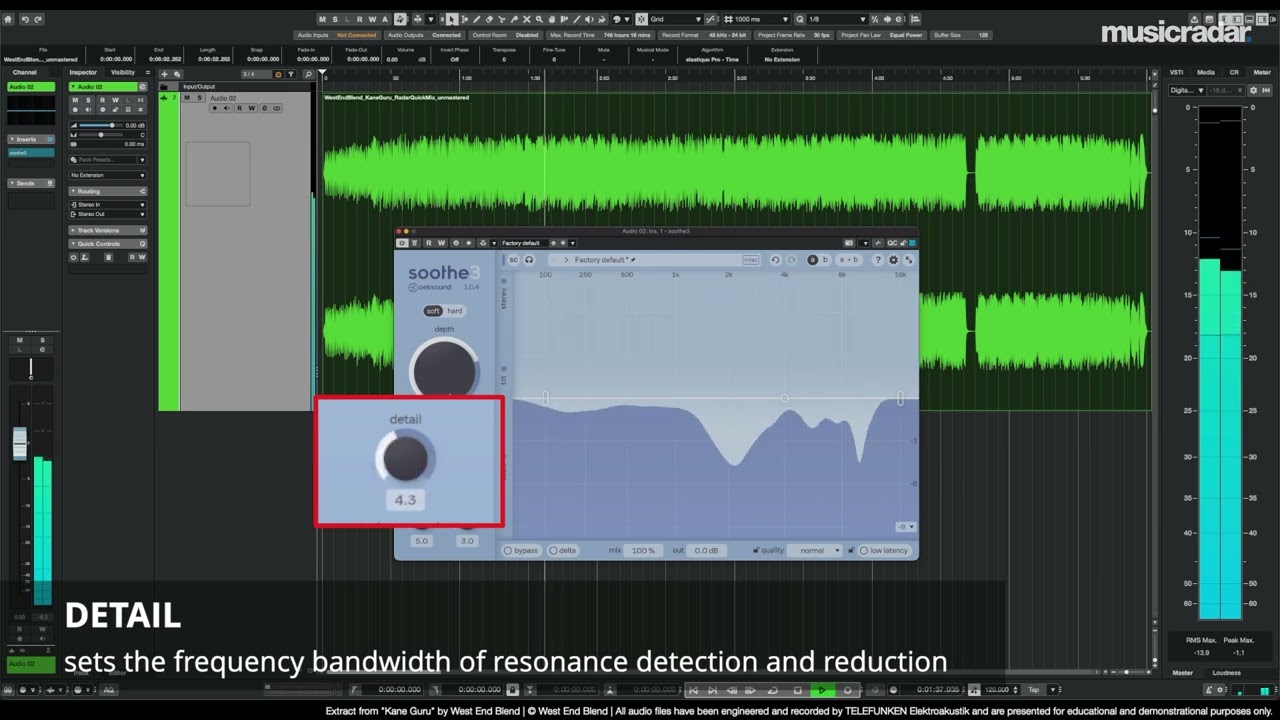Click next preset arrow in soothe3

click(566, 260)
